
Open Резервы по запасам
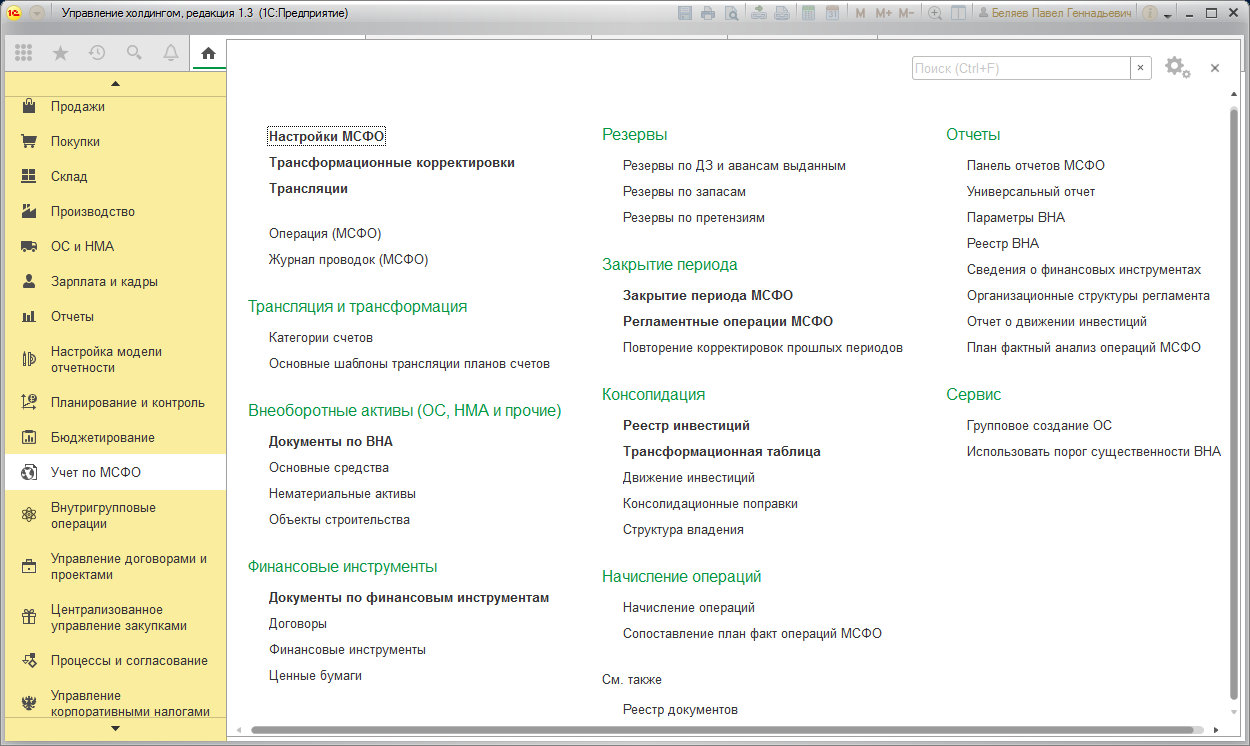tap(684, 192)
